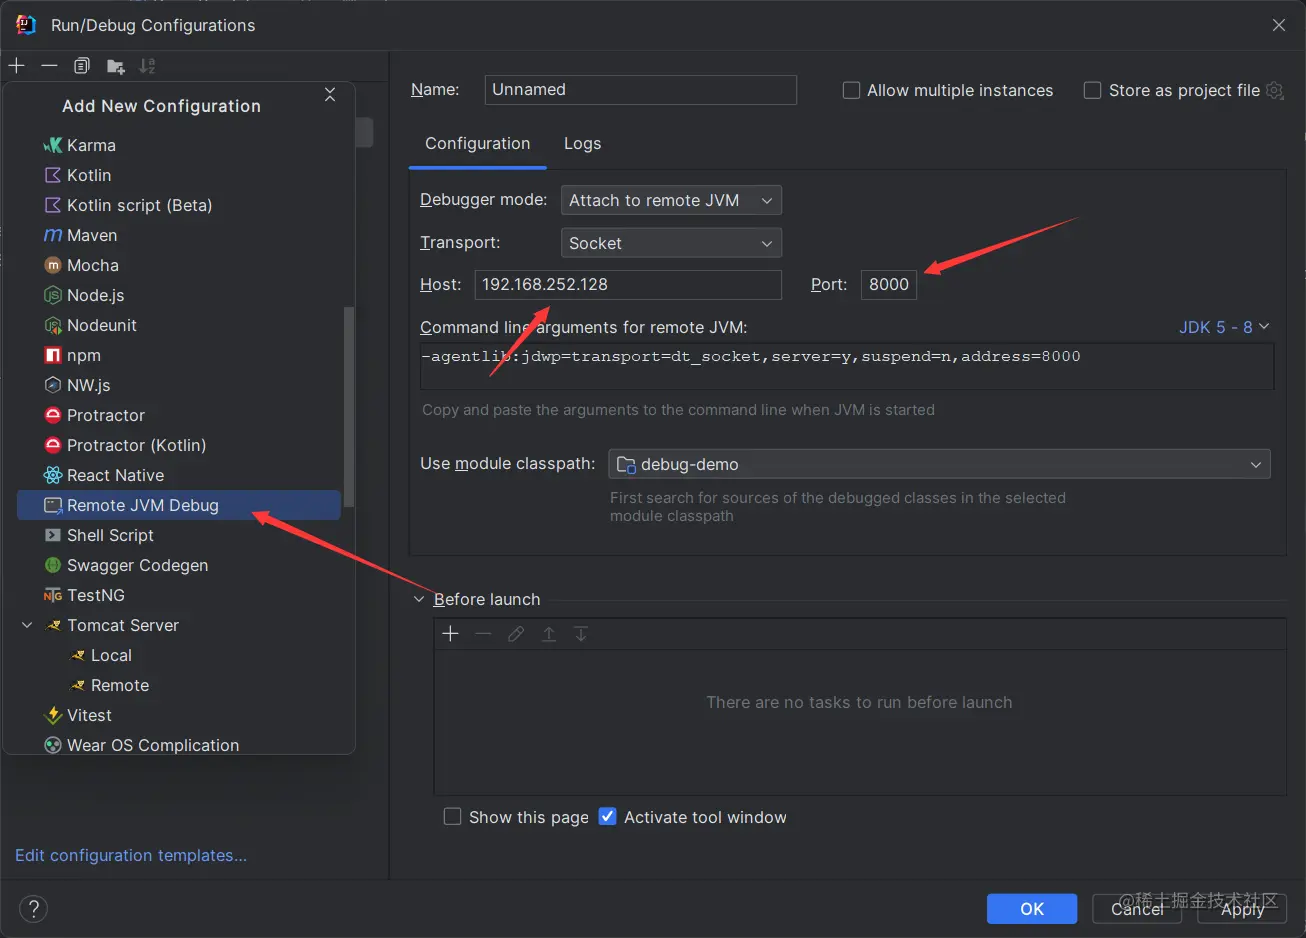Click the Save/Move to folder icon
The image size is (1306, 938).
coord(116,67)
